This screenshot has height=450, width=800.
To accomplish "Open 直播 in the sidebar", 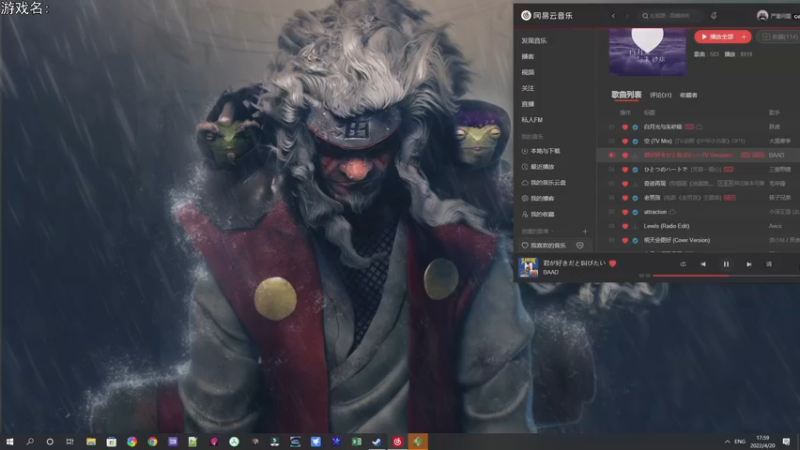I will pyautogui.click(x=528, y=104).
